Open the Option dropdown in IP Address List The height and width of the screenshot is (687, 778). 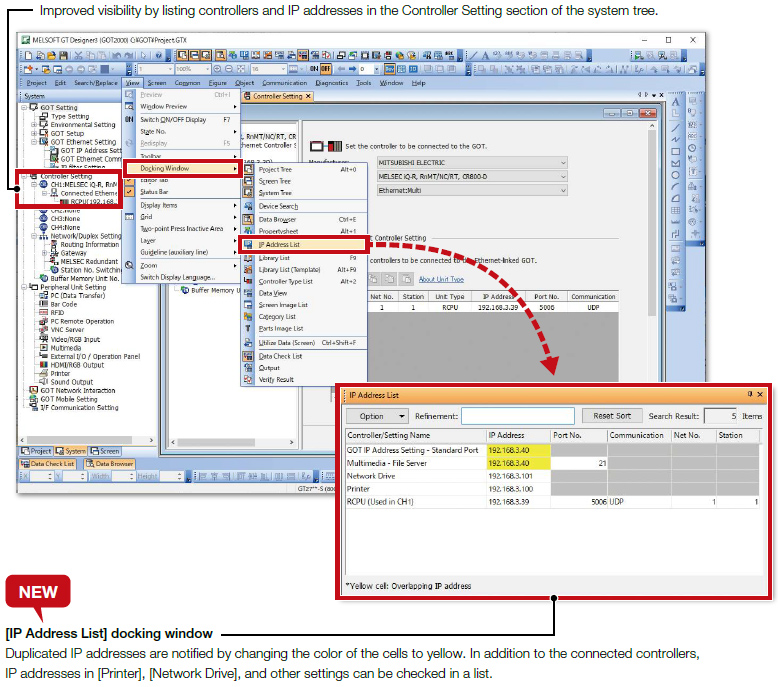click(x=377, y=416)
